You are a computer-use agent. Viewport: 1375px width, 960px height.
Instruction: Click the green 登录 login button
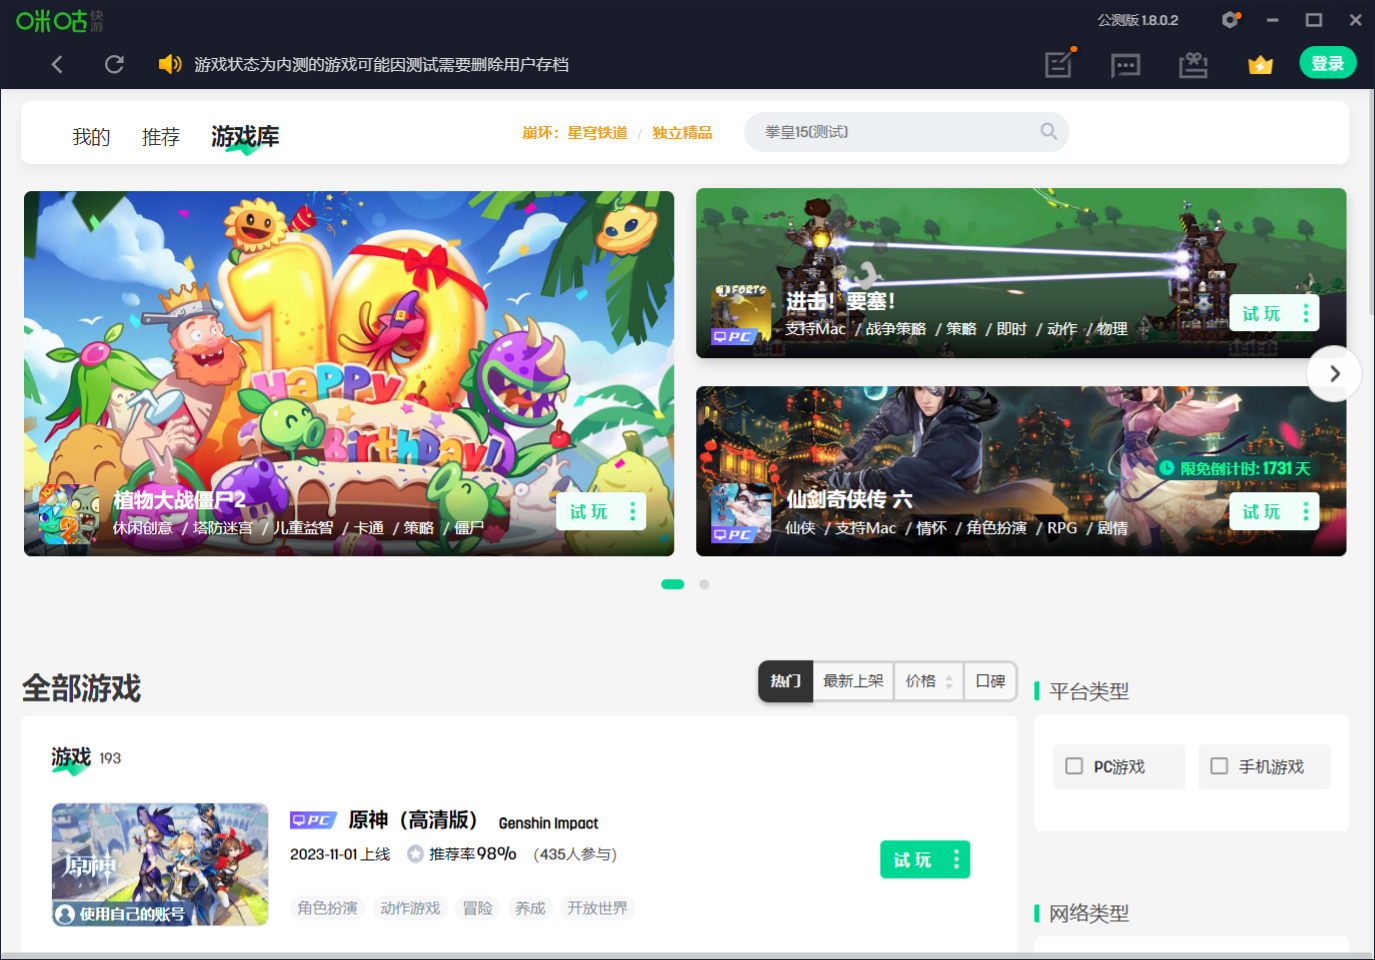click(1328, 63)
